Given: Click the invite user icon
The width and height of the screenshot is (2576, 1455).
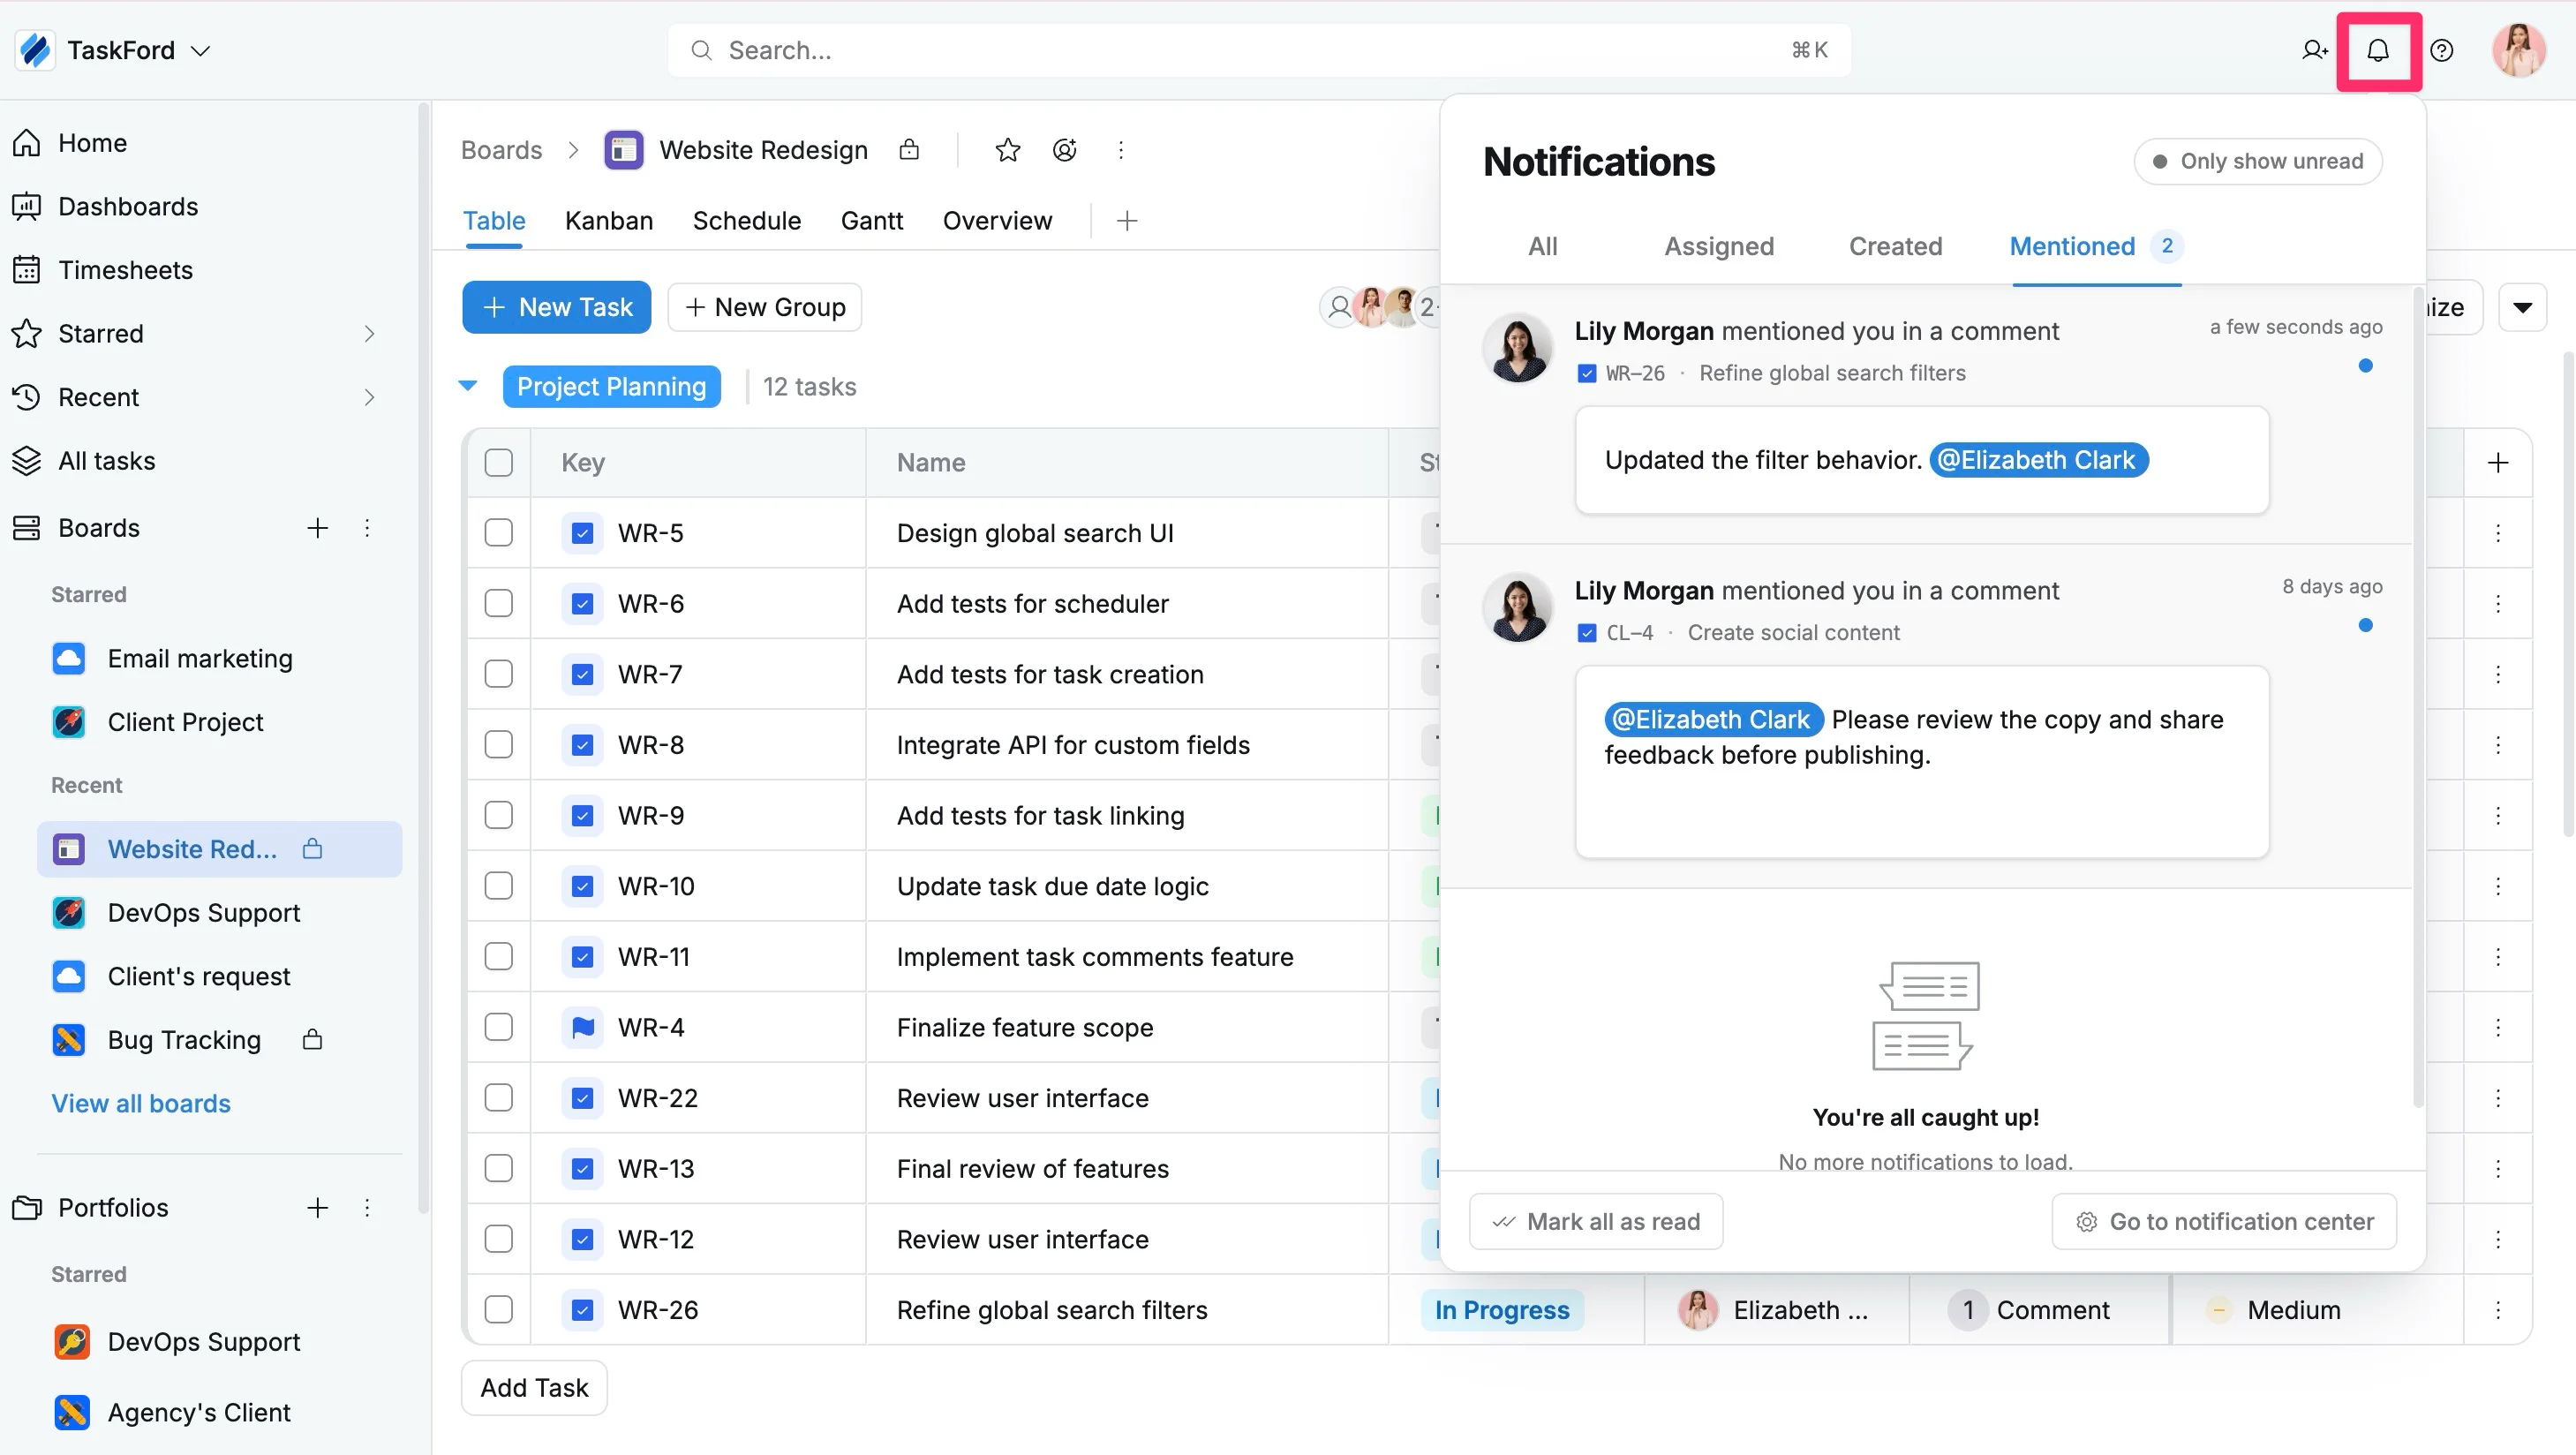Looking at the screenshot, I should click(2314, 50).
